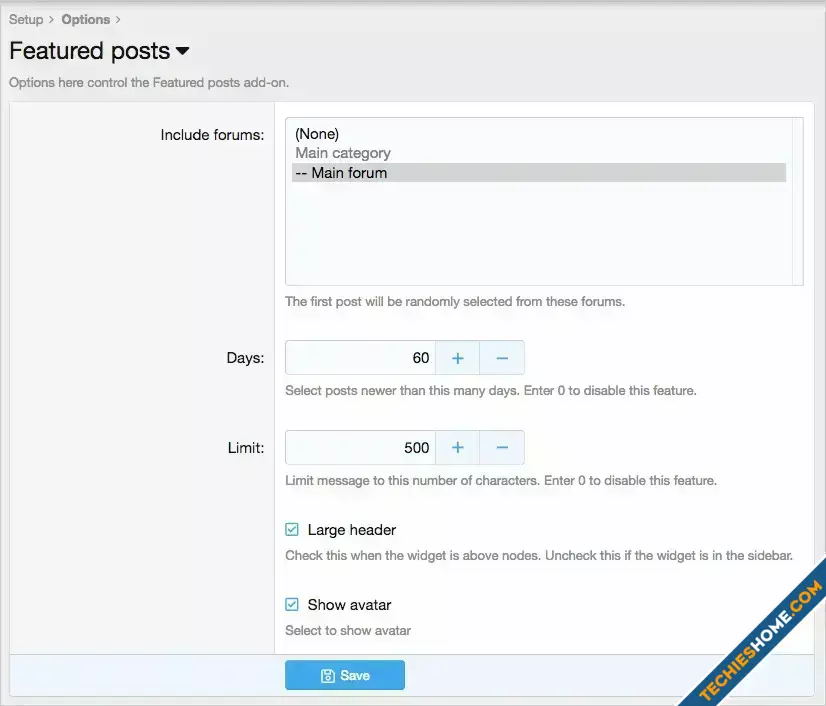This screenshot has height=706, width=826.
Task: Decrease Limit value with minus button
Action: (x=502, y=448)
